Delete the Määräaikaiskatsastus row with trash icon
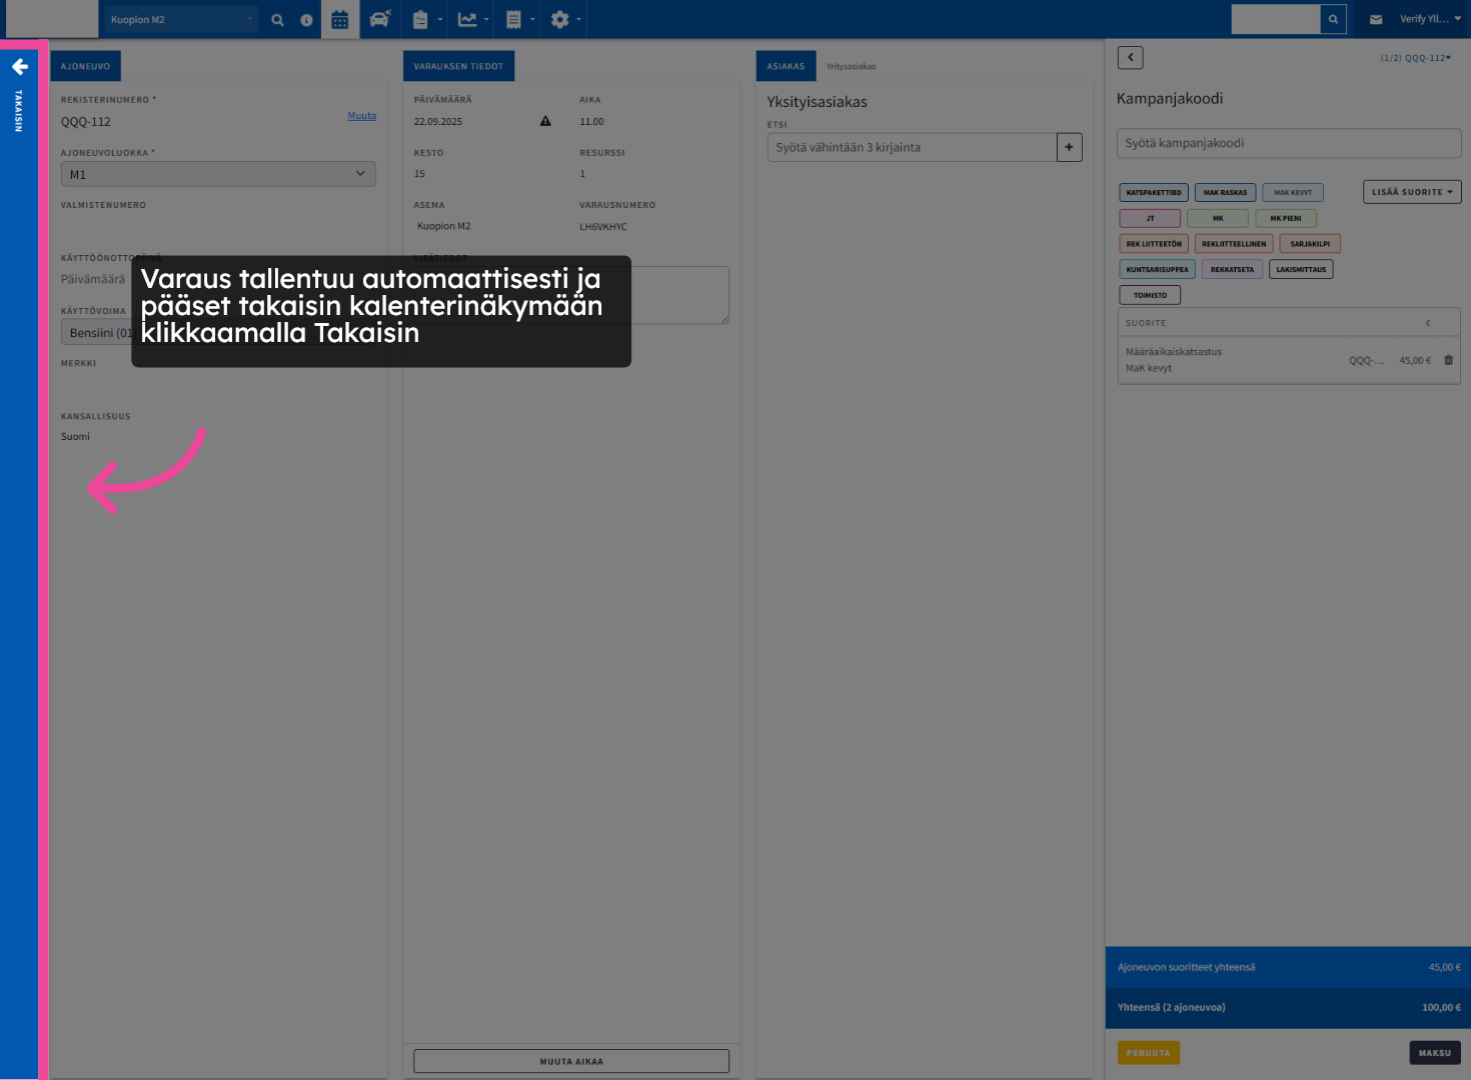The width and height of the screenshot is (1471, 1080). (x=1448, y=360)
